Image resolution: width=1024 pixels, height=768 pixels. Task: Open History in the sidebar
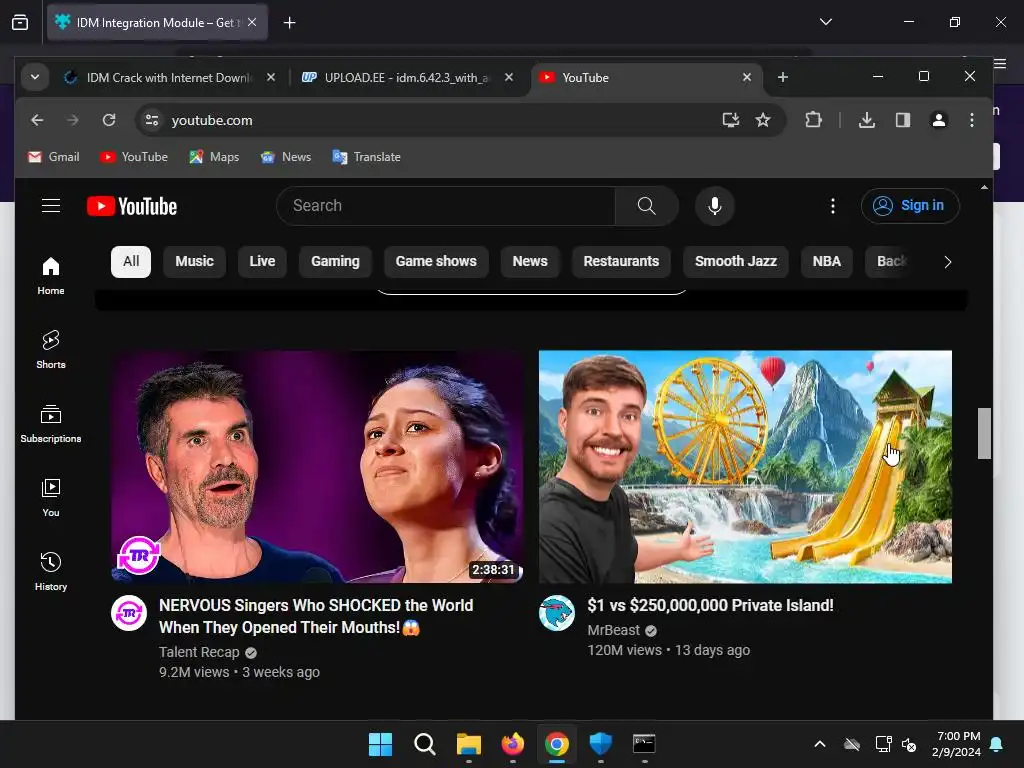pos(51,571)
